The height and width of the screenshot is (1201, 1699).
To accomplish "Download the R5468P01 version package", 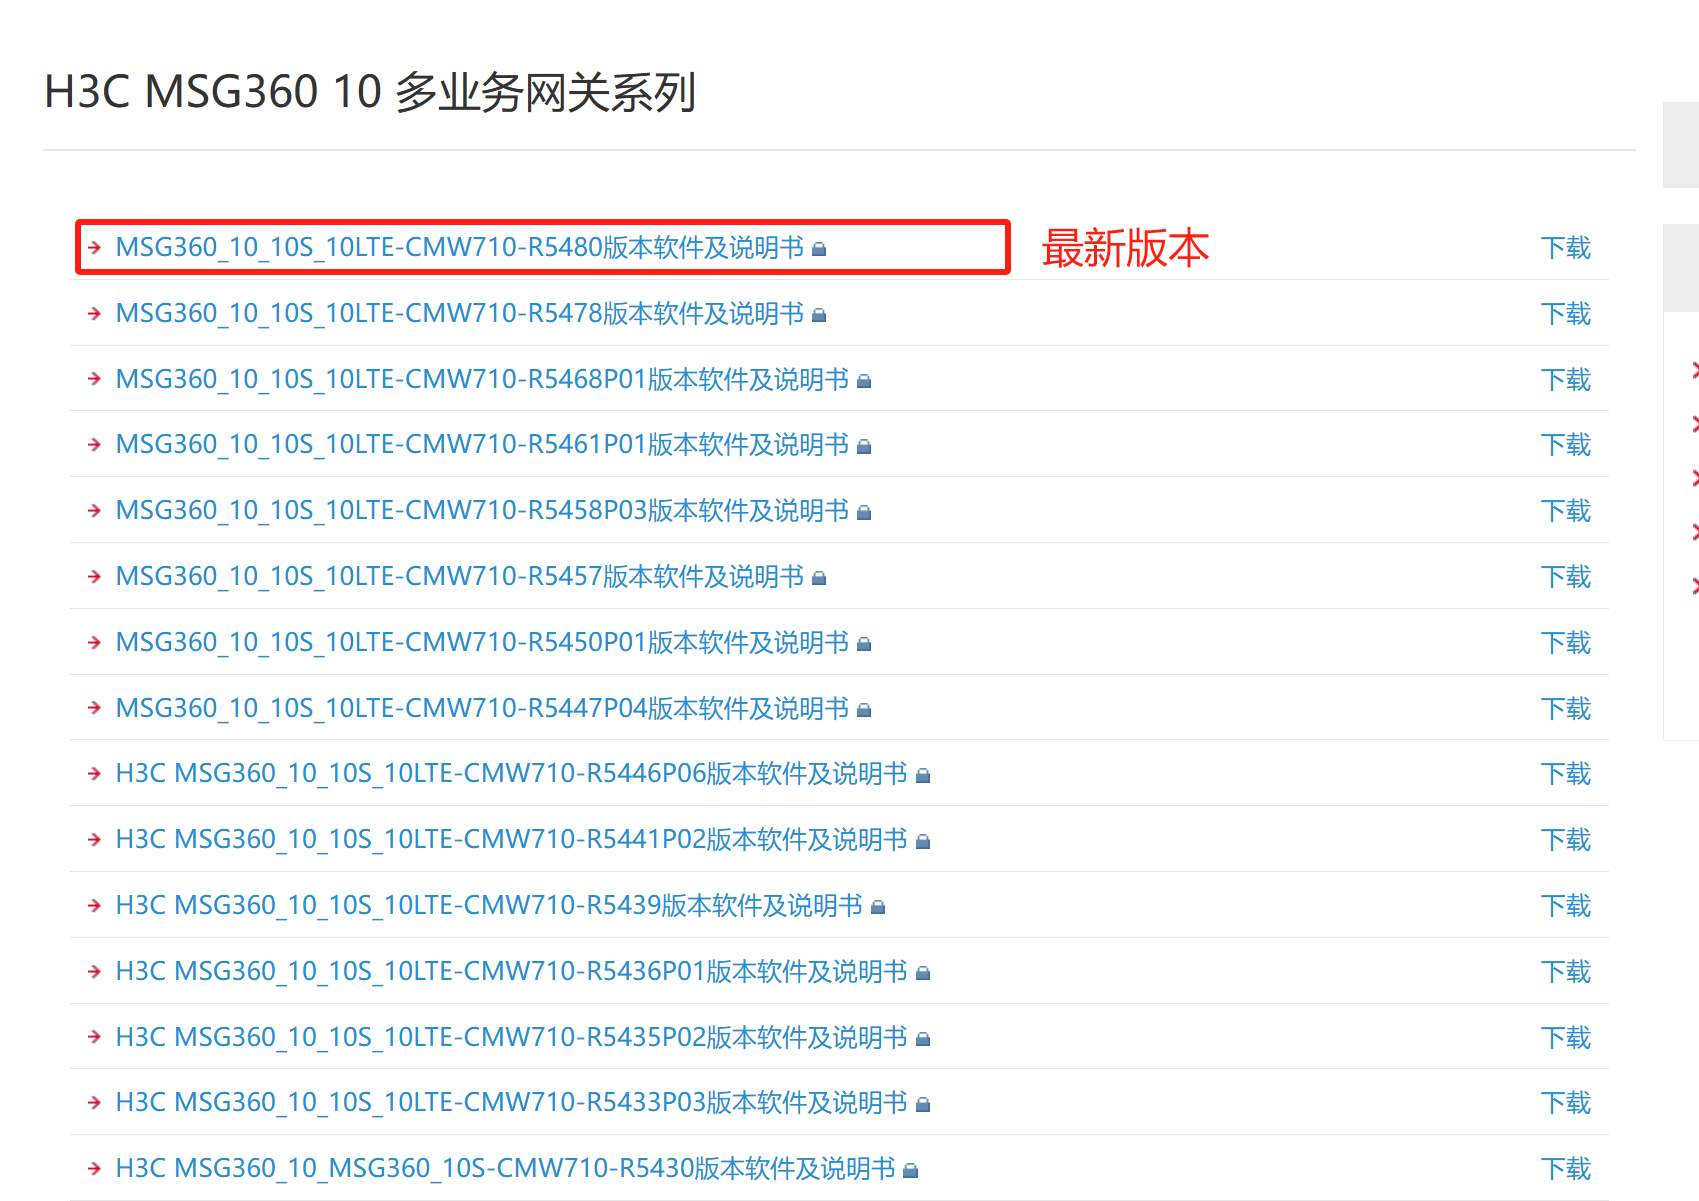I will click(x=1565, y=380).
